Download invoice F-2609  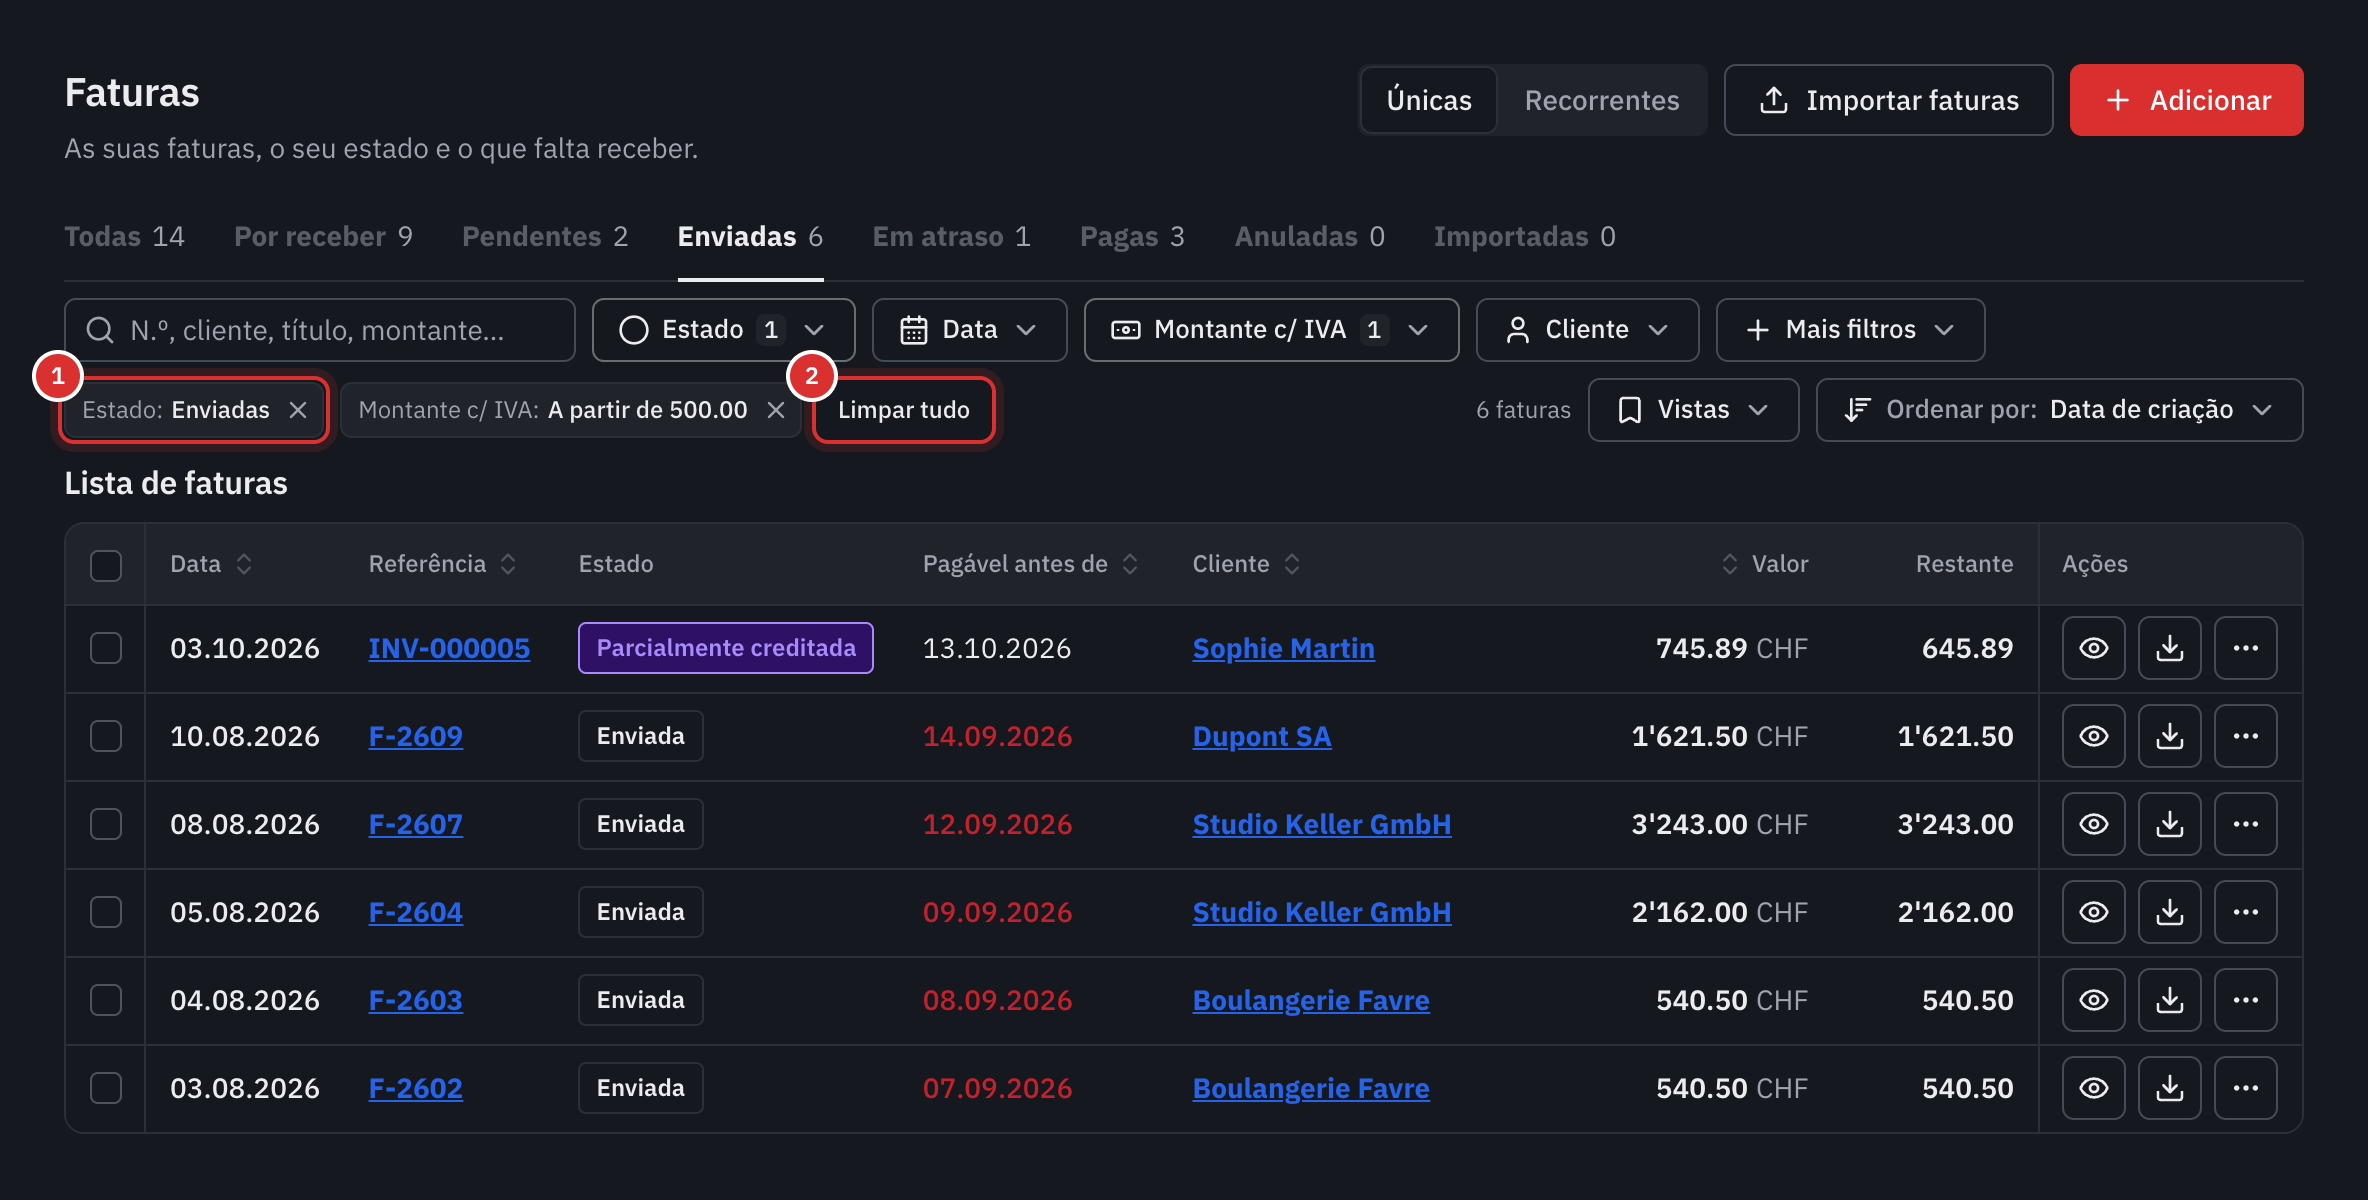[2169, 736]
